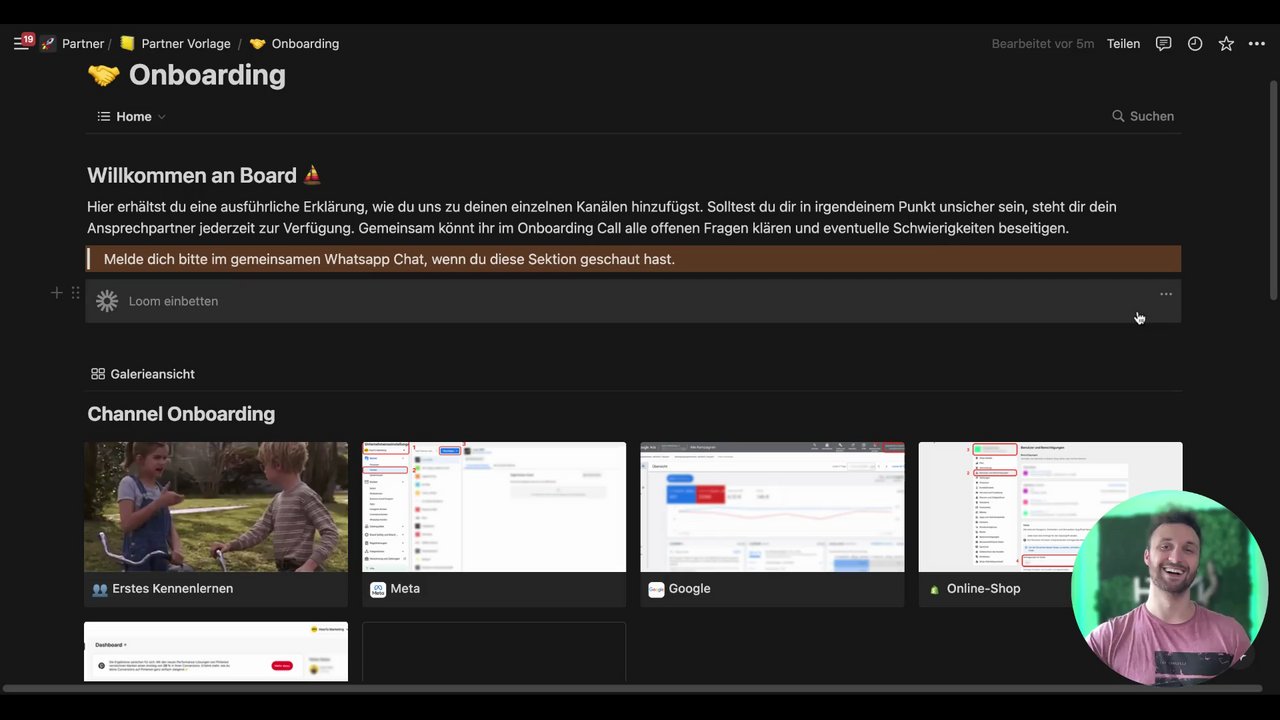This screenshot has width=1280, height=720.
Task: Favorite the page with the star icon
Action: click(1226, 44)
